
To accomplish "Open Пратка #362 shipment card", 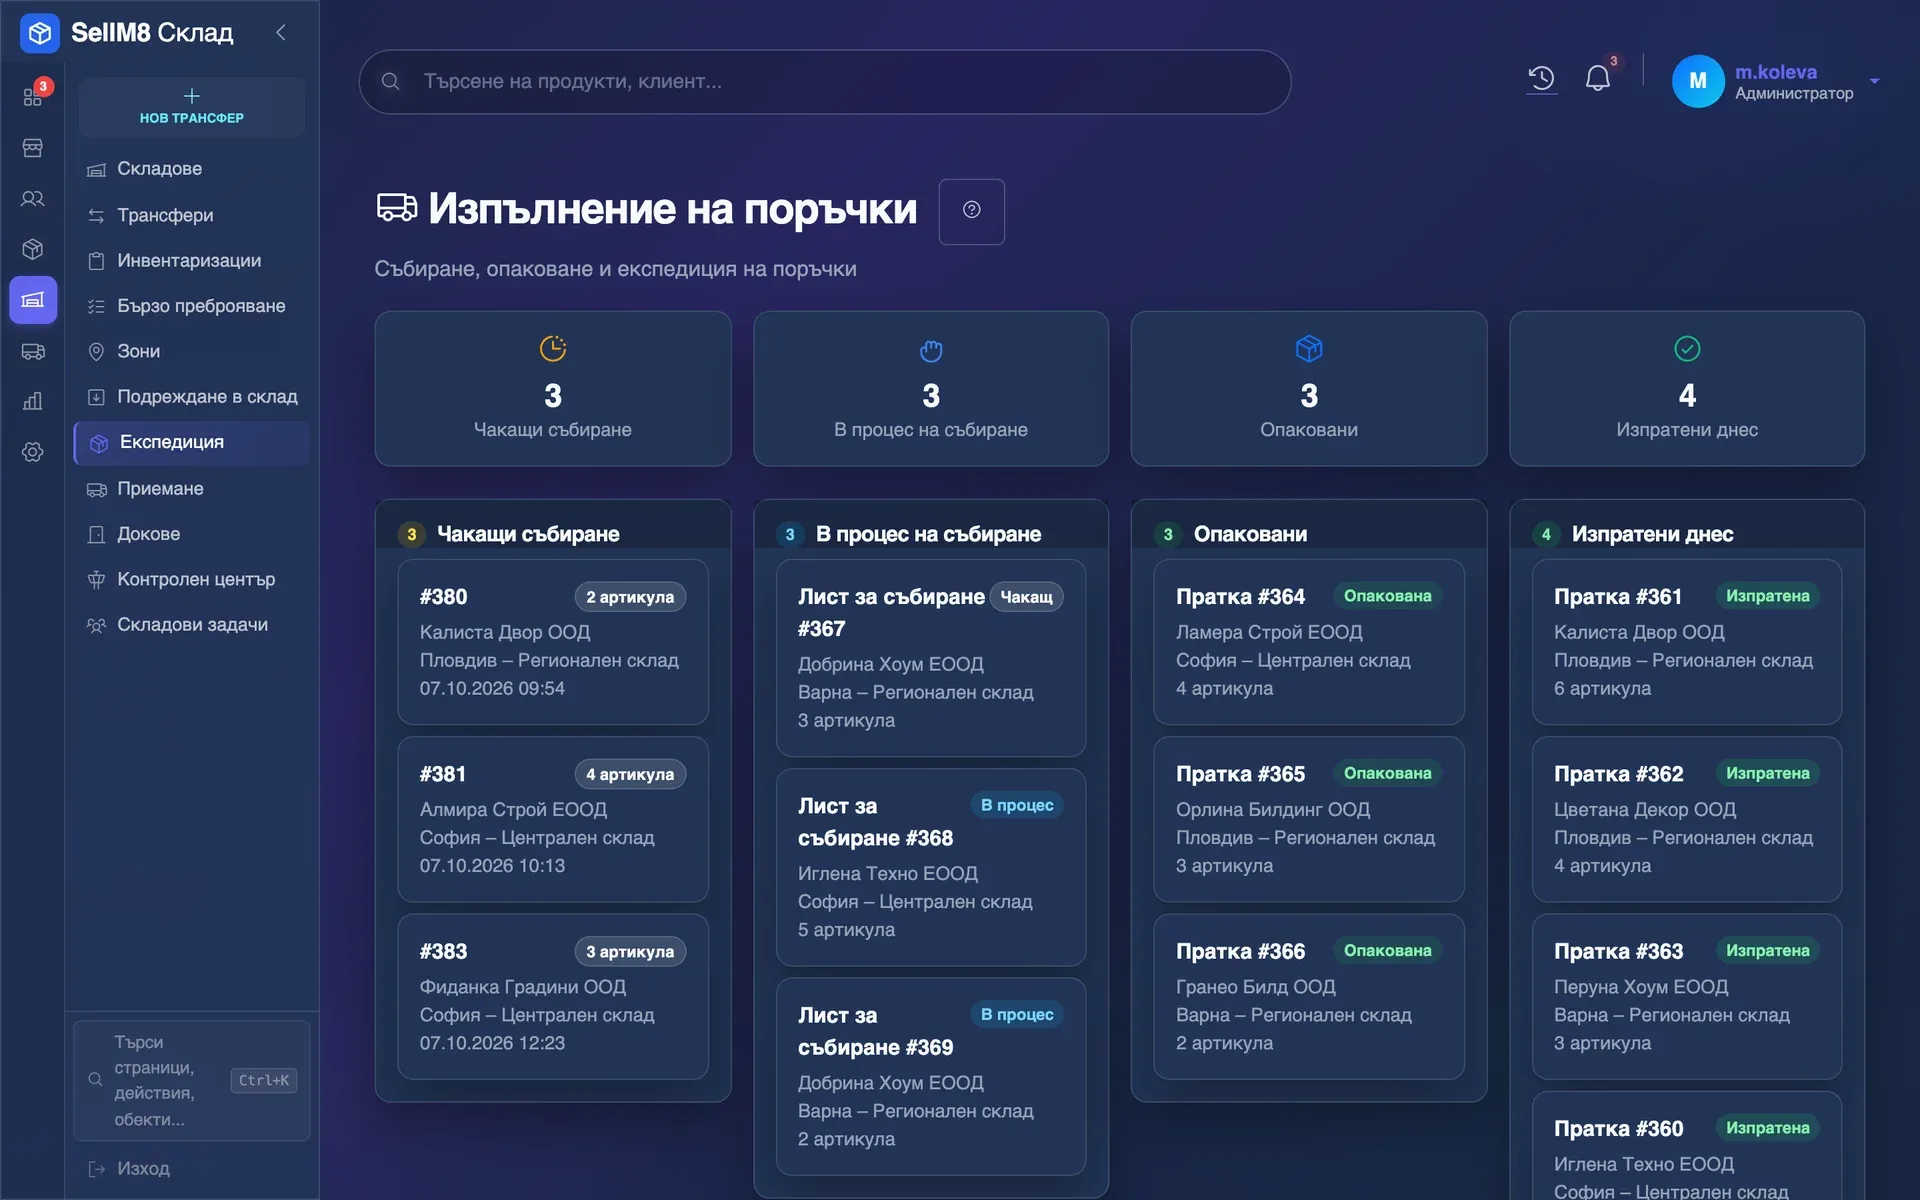I will (x=1686, y=819).
